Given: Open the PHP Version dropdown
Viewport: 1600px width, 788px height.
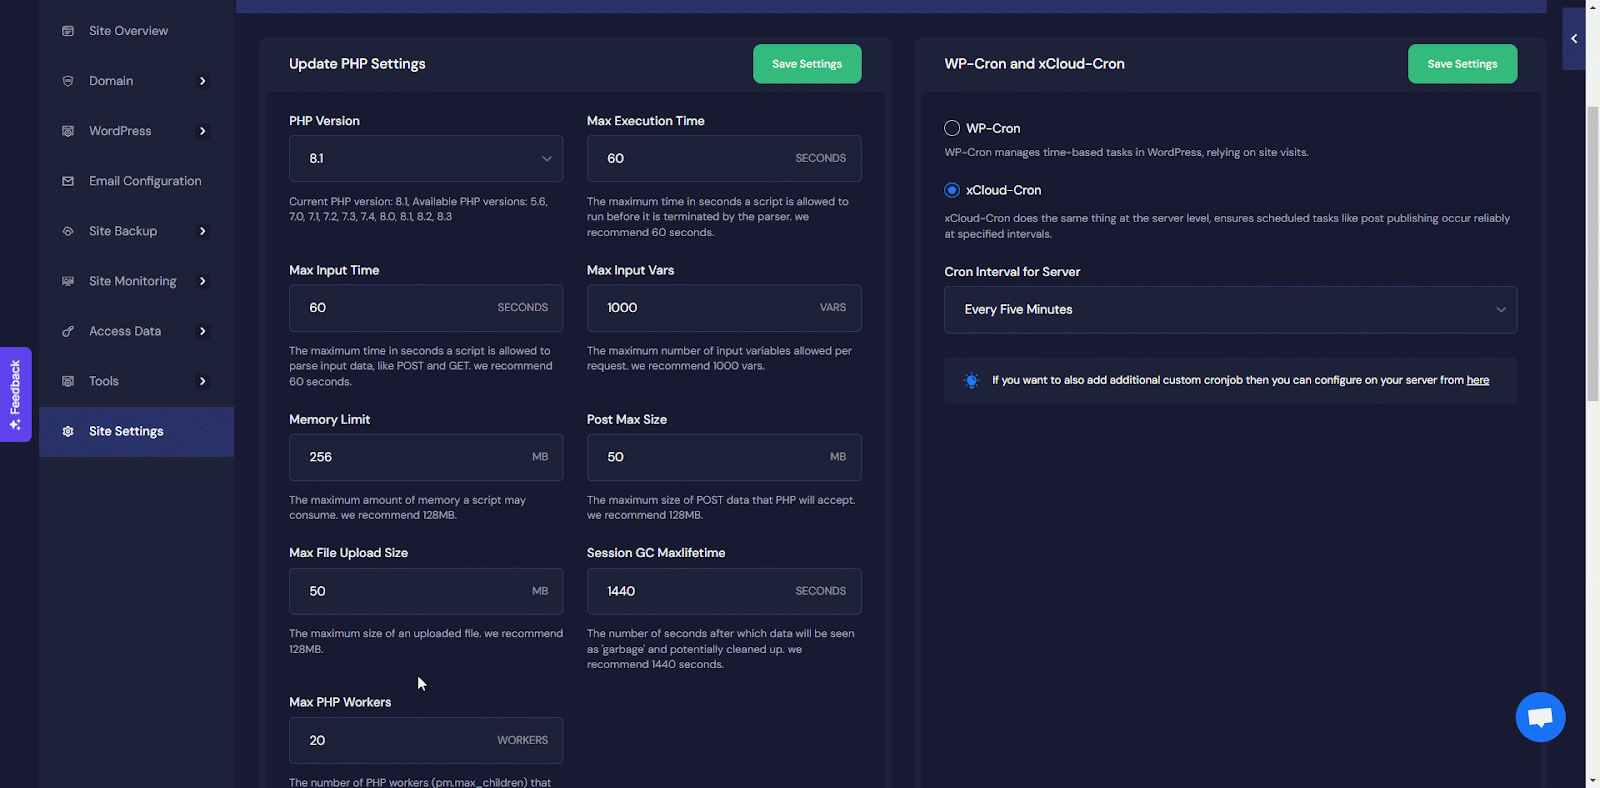Looking at the screenshot, I should point(426,159).
